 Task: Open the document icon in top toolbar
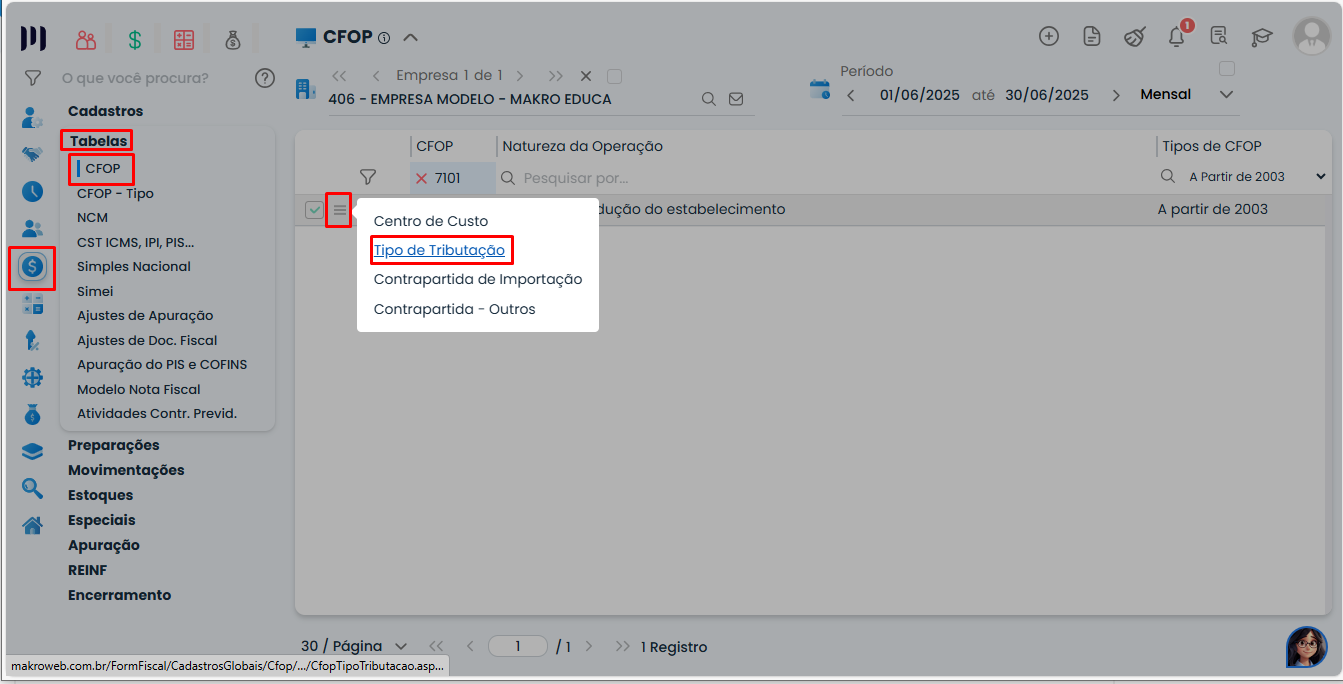tap(1092, 36)
